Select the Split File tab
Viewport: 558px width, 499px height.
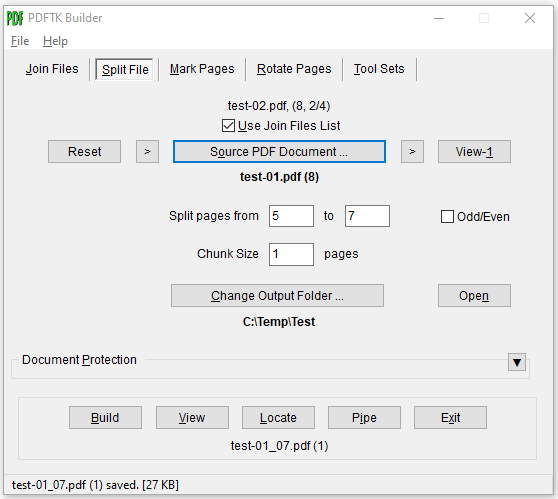(x=125, y=69)
